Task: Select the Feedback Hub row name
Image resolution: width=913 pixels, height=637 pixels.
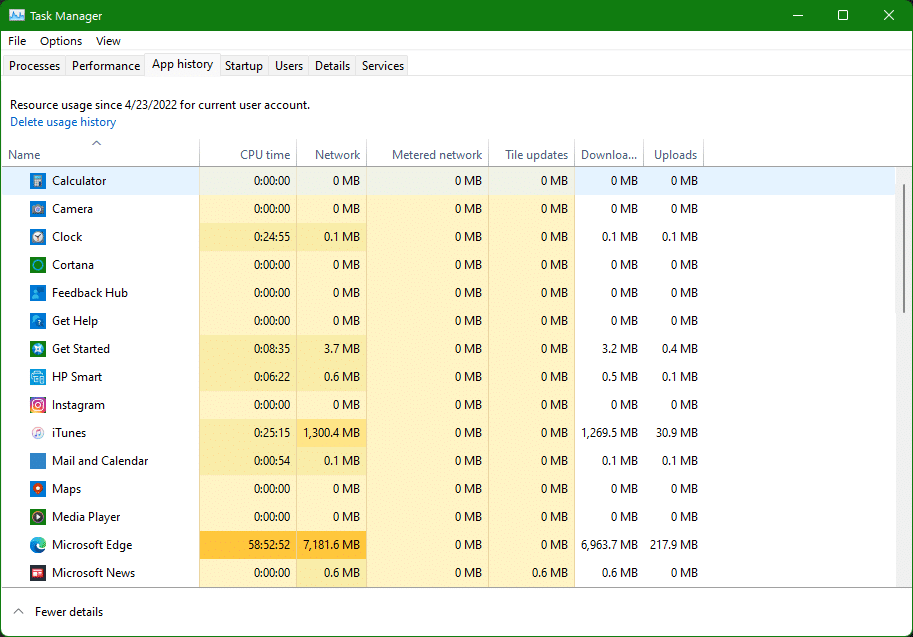Action: (x=90, y=293)
